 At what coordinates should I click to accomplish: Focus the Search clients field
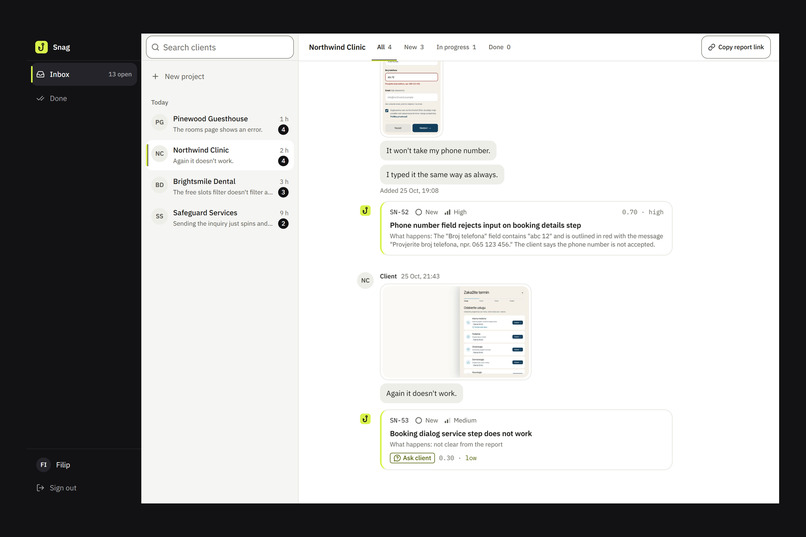219,47
